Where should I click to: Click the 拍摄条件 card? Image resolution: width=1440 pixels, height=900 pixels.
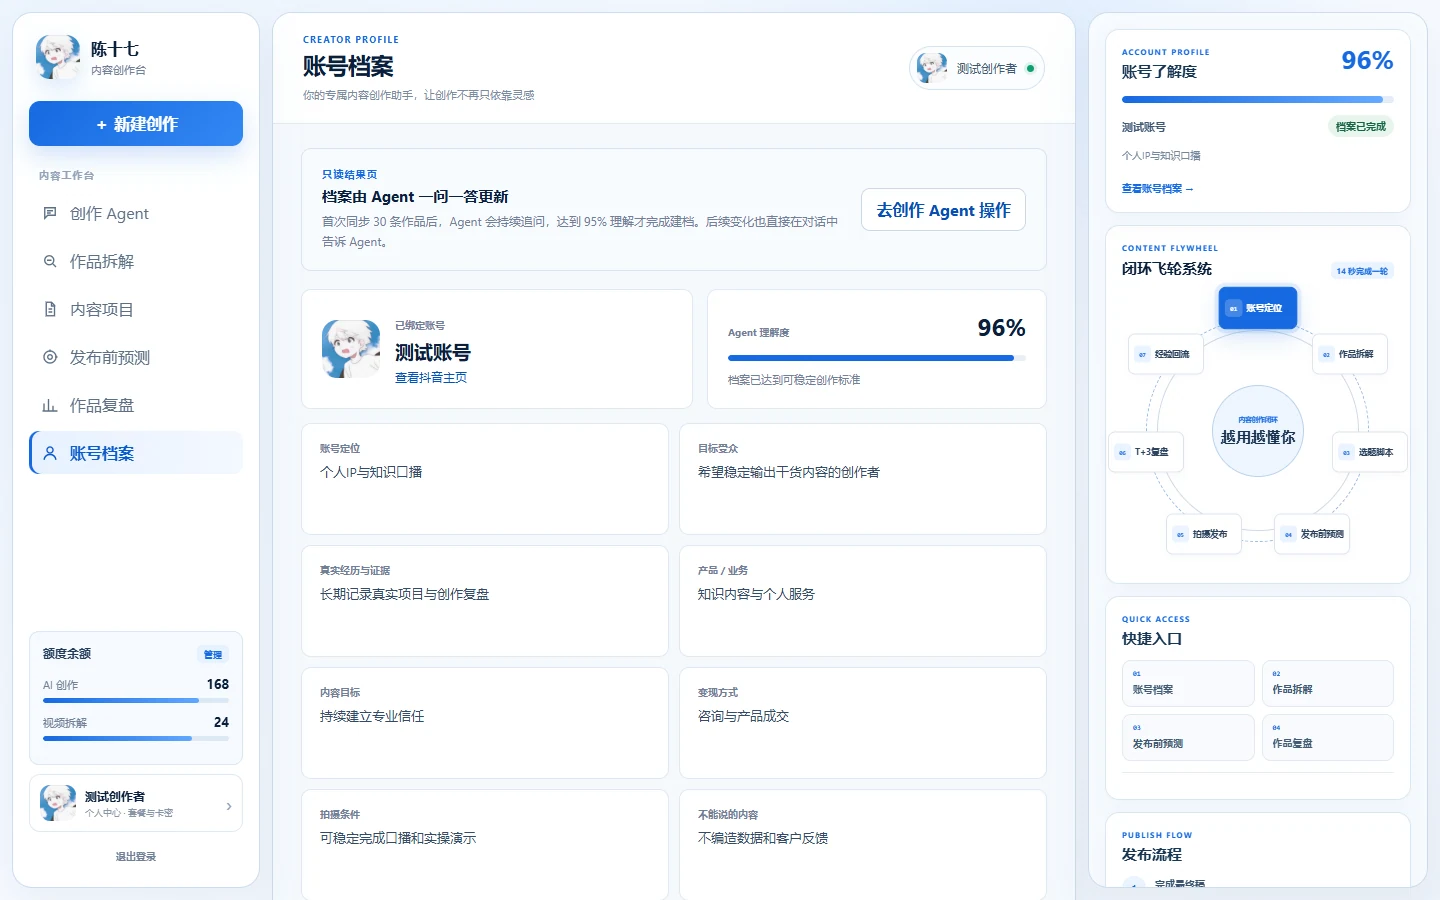tap(485, 845)
